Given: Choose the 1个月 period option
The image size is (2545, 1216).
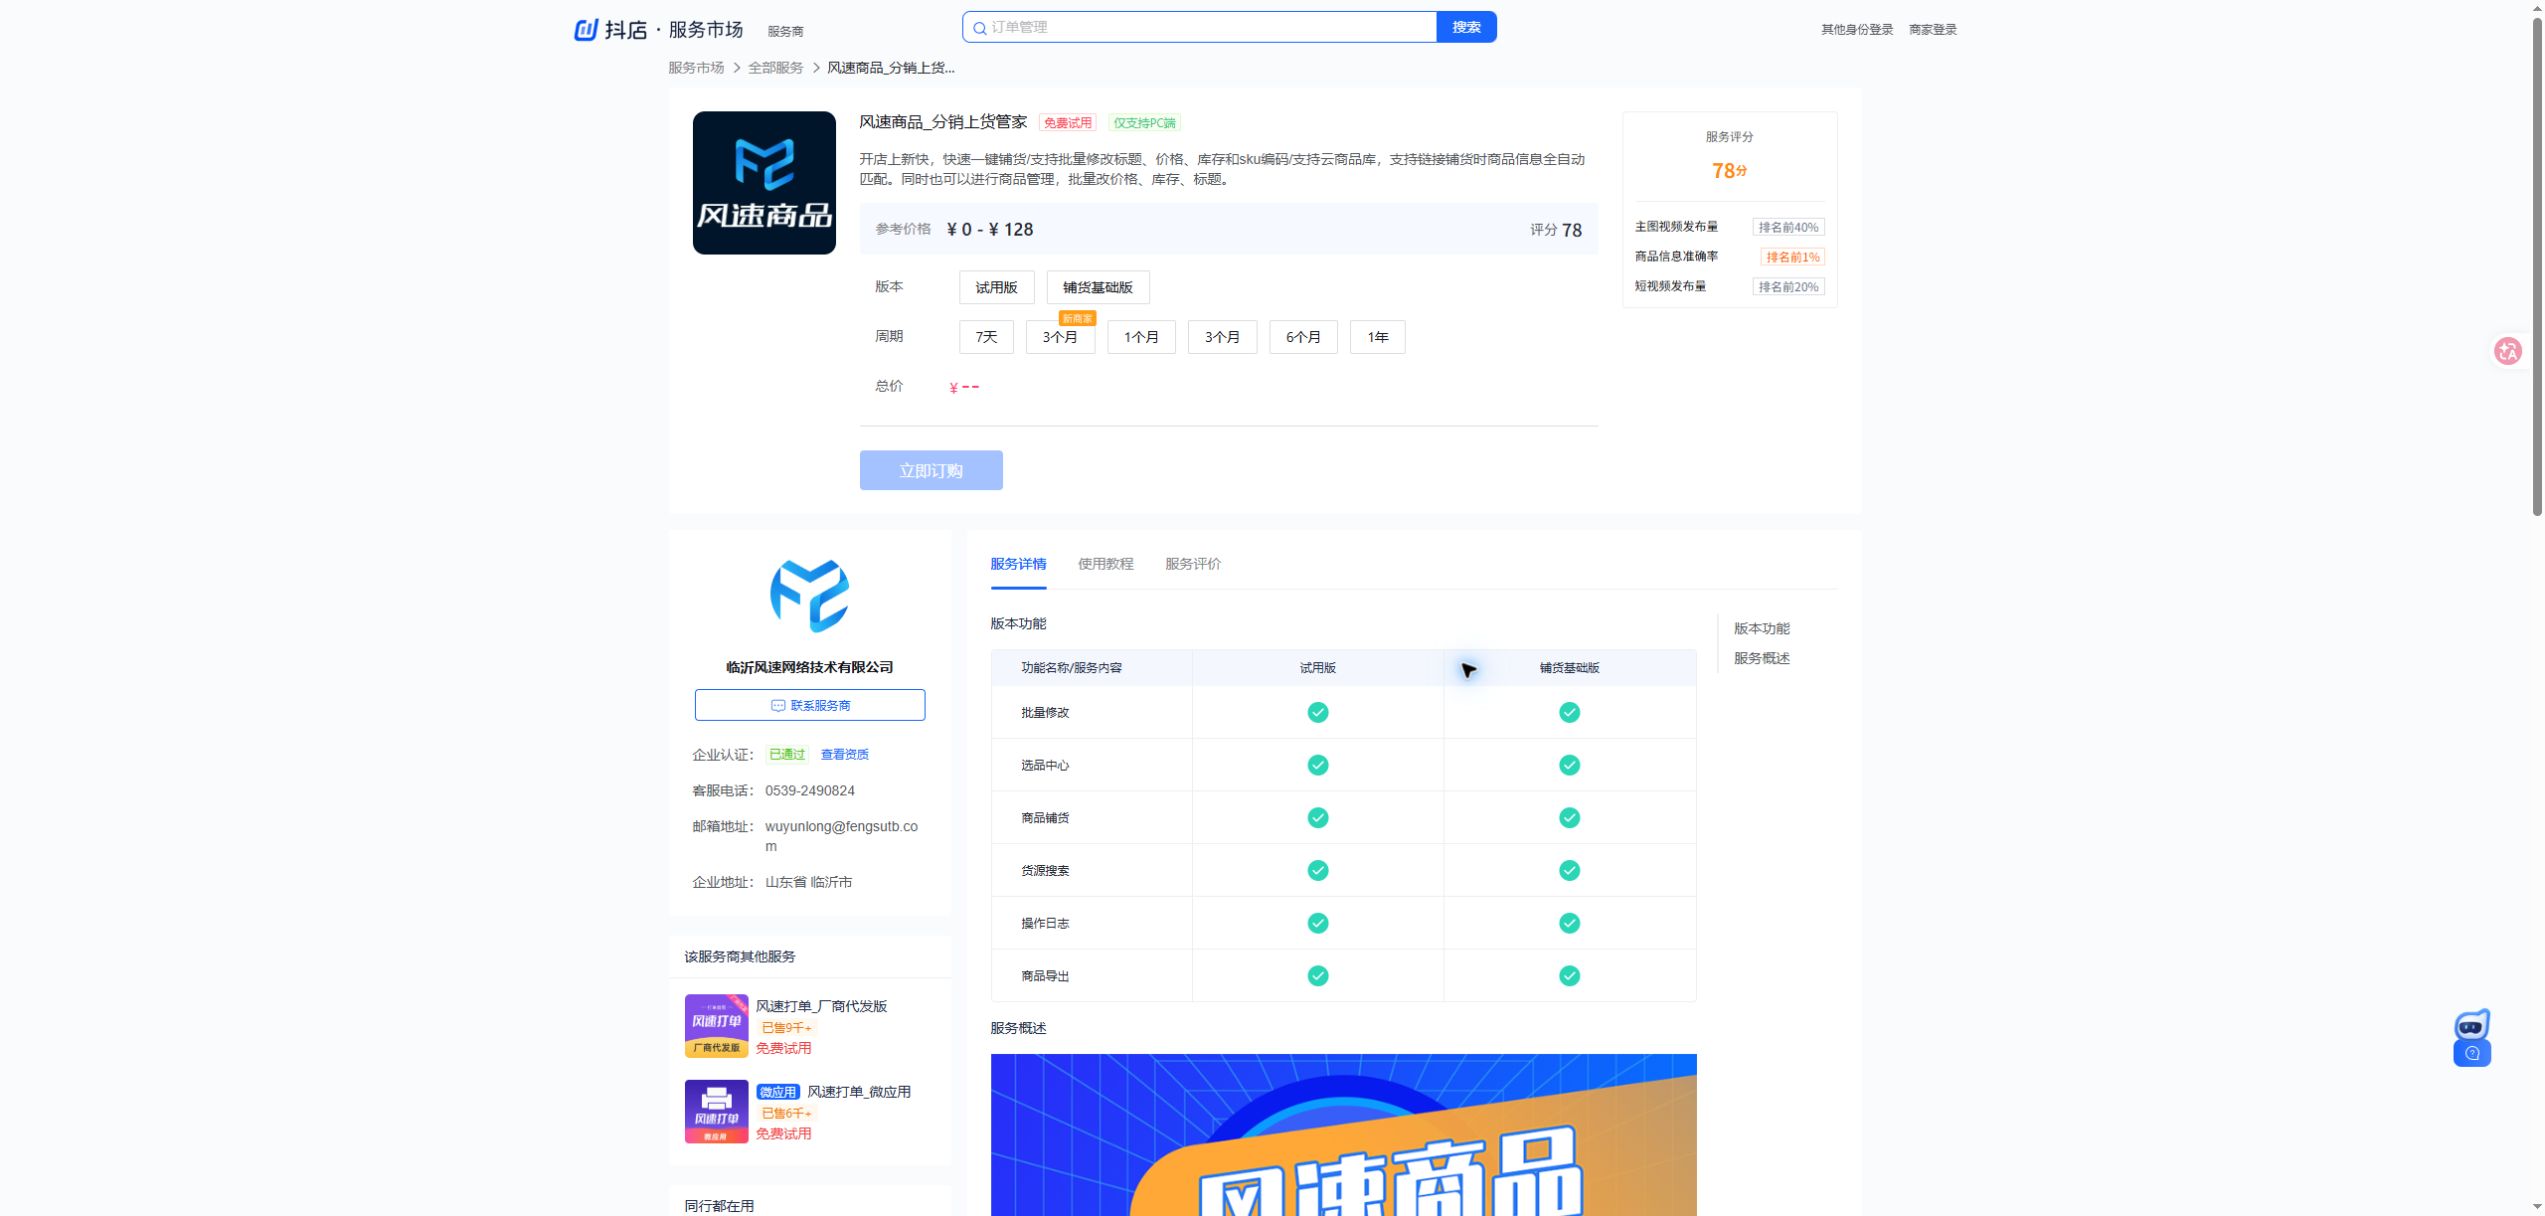Looking at the screenshot, I should (x=1141, y=337).
